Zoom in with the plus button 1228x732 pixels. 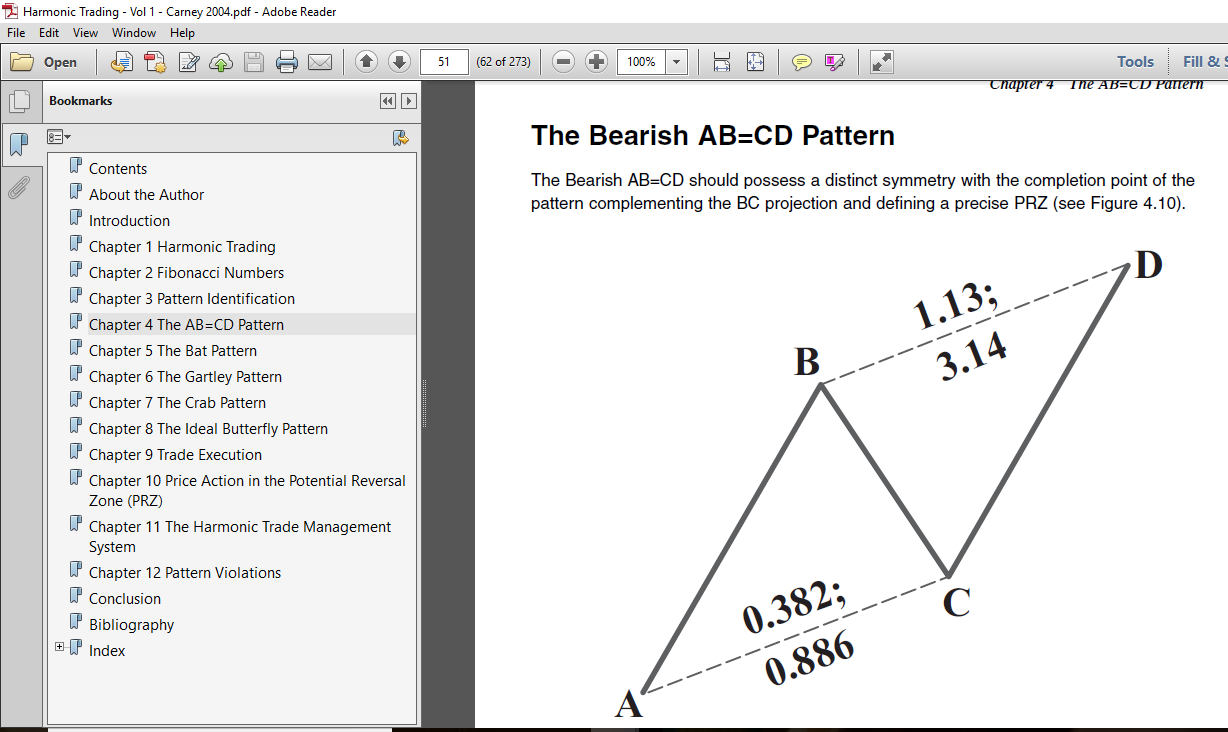point(597,62)
